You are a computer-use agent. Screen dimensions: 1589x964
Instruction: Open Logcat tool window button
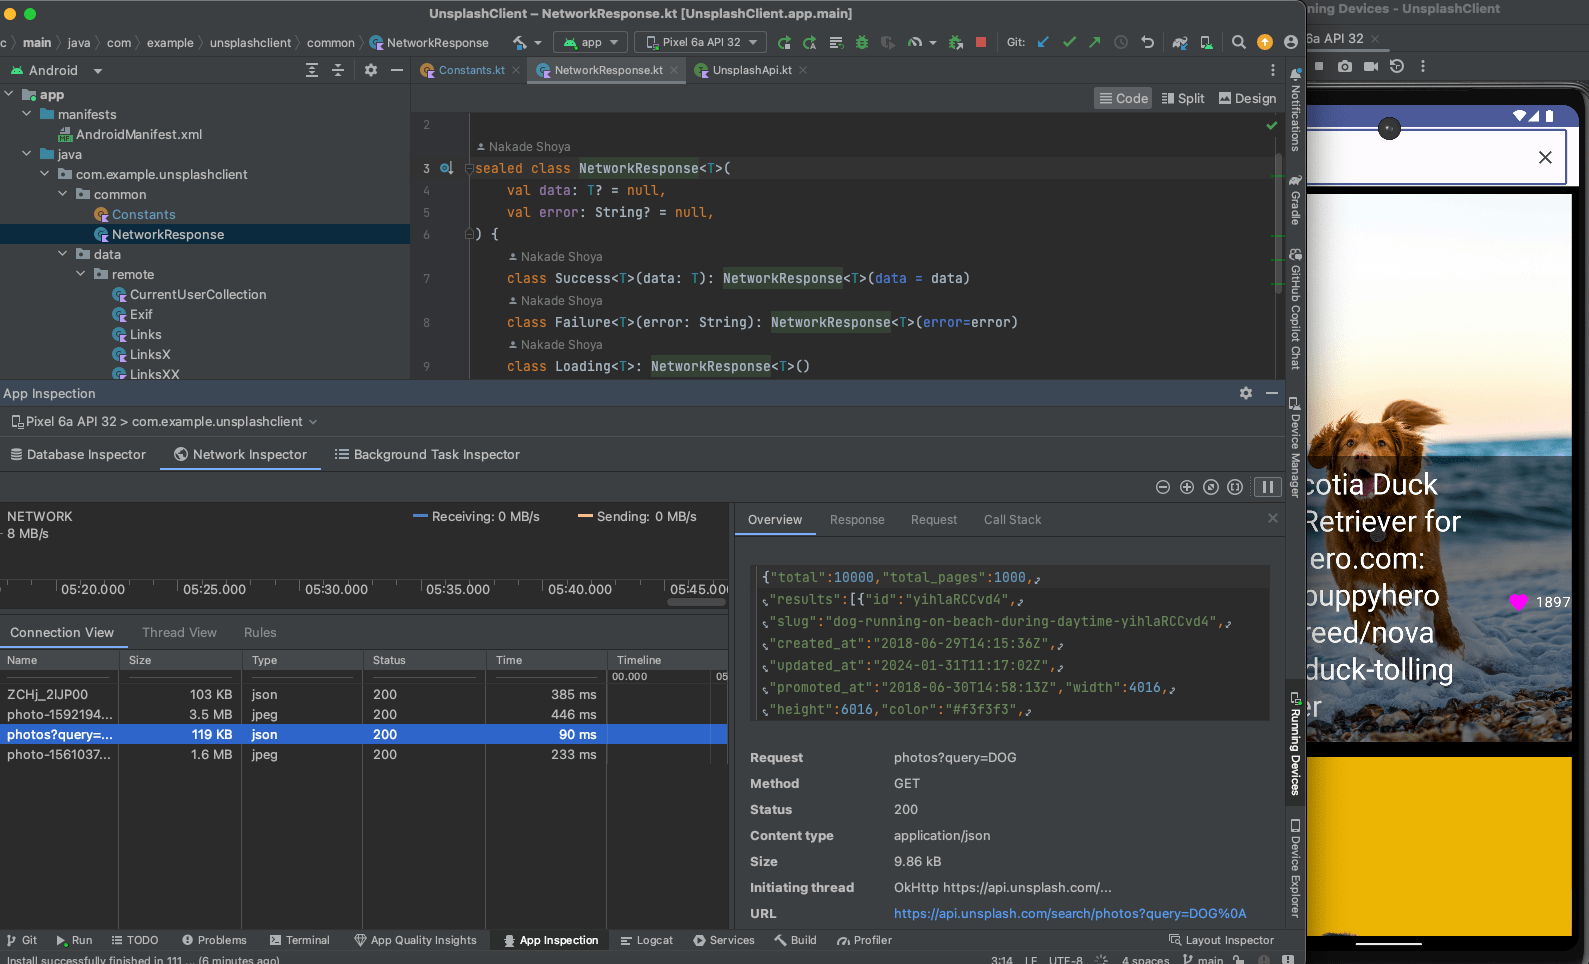click(x=646, y=940)
